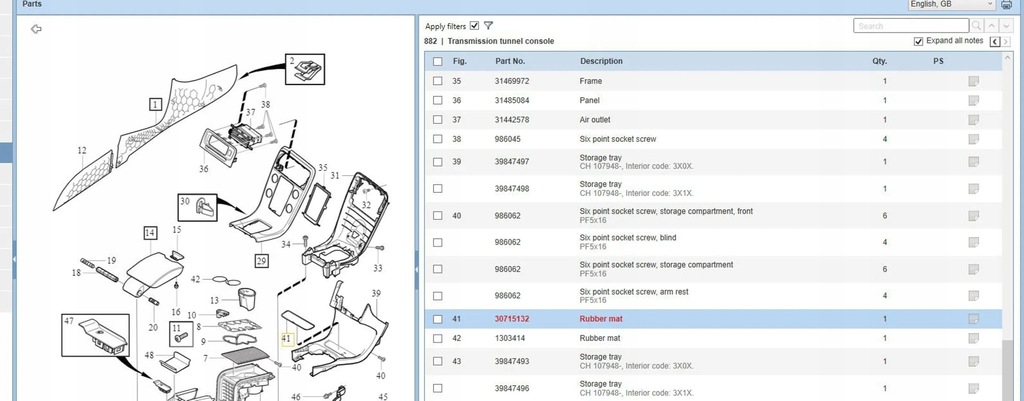
Task: Click the back arrow above the parts diagram
Action: [x=37, y=29]
